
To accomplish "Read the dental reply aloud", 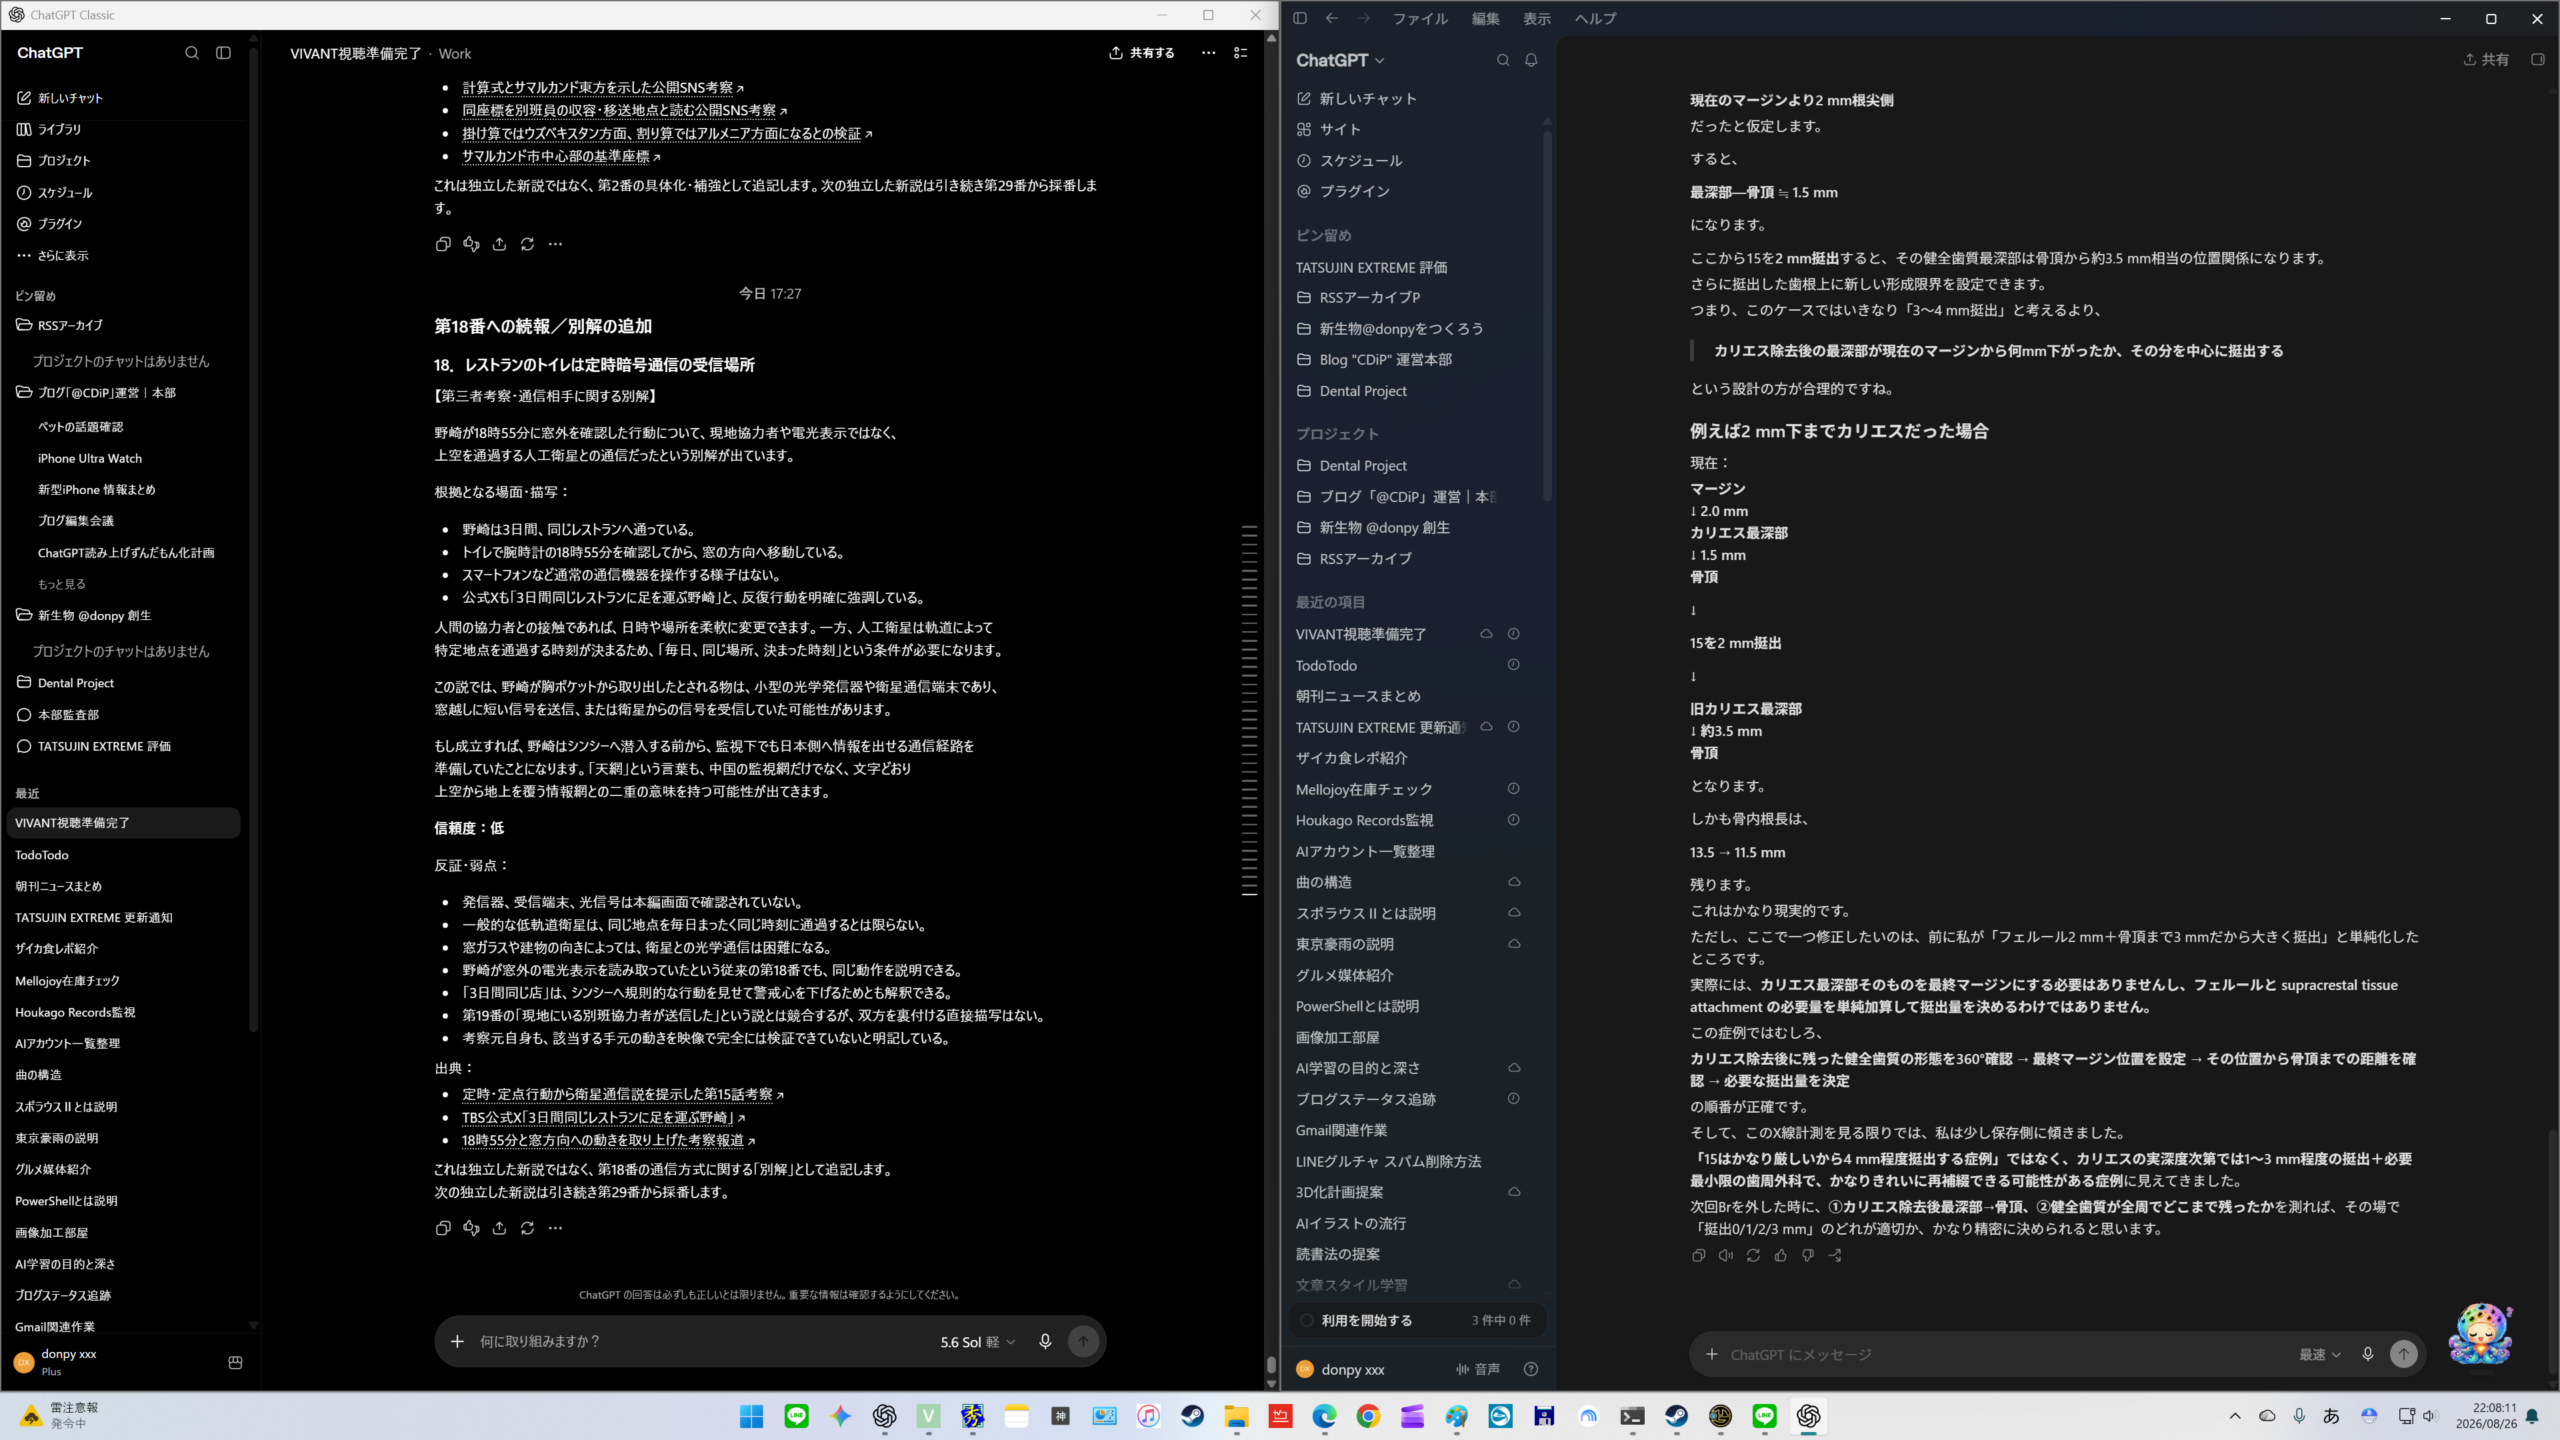I will 1726,1255.
